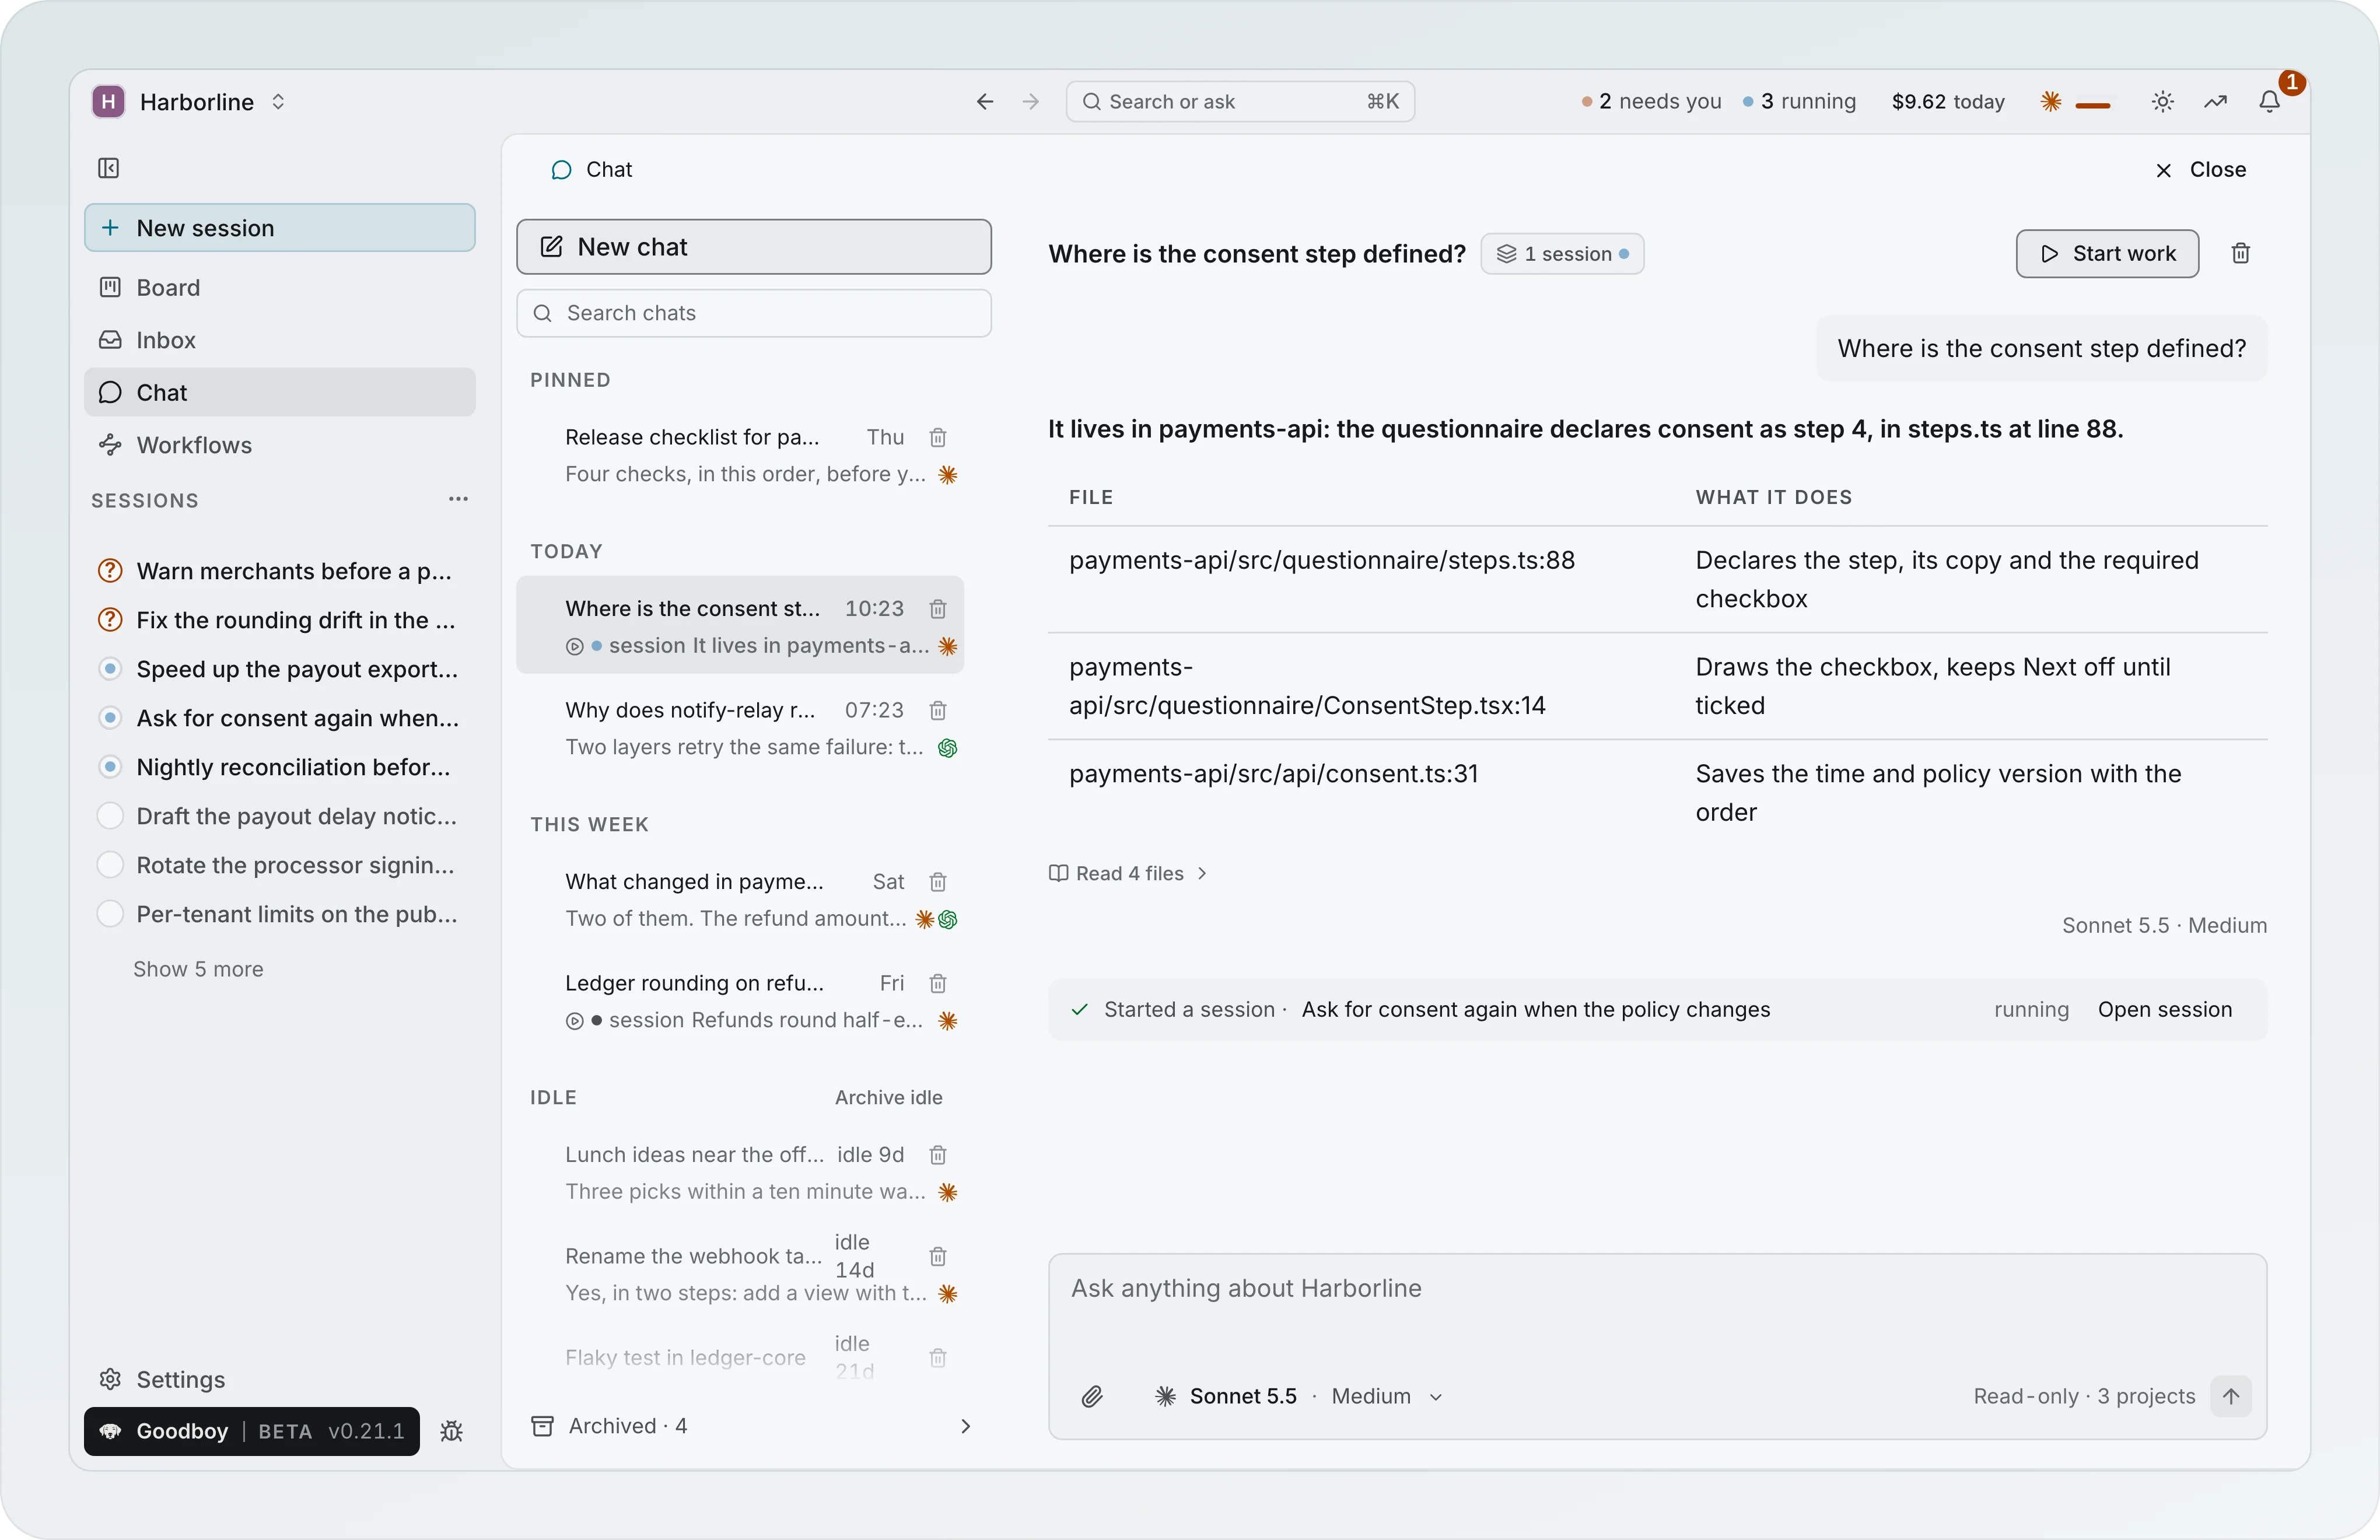Click status dot of Ask for consent again
This screenshot has height=1540, width=2380.
point(110,718)
